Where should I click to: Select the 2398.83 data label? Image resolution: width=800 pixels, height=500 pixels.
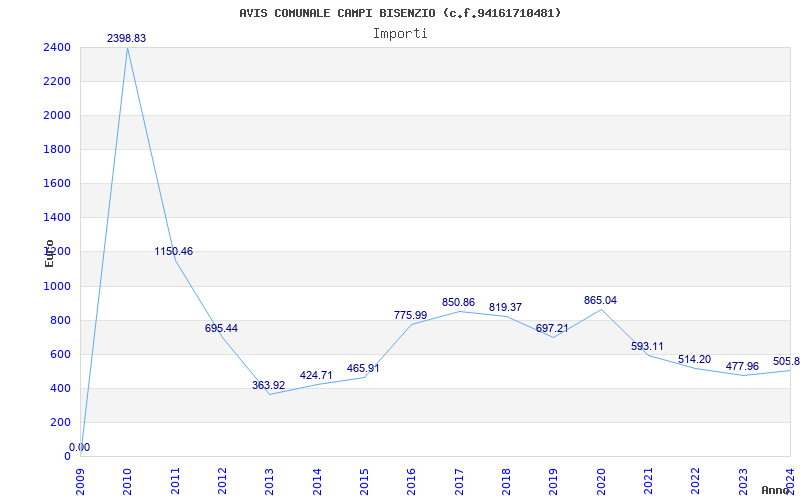point(127,38)
